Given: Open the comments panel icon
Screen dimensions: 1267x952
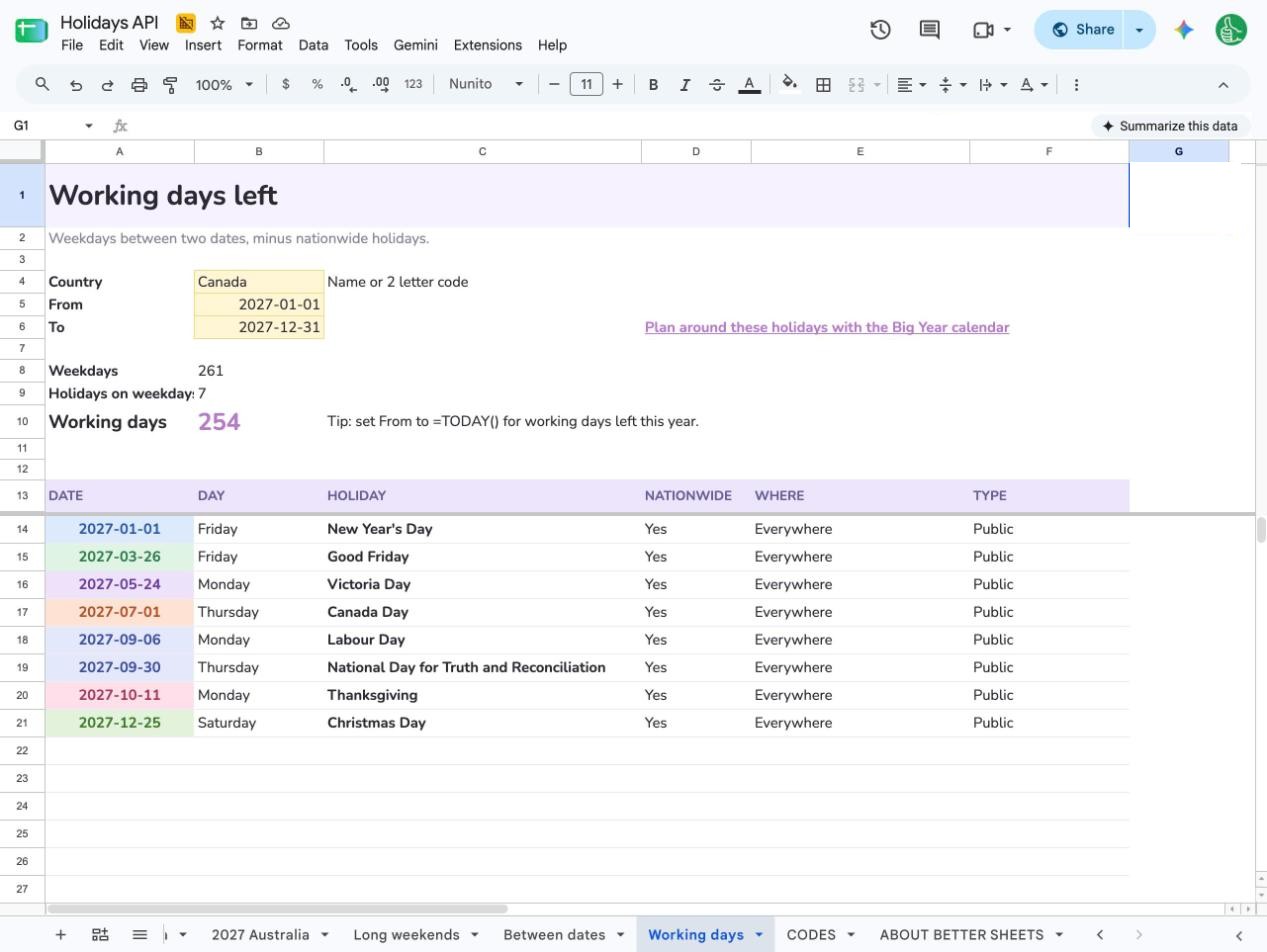Looking at the screenshot, I should point(930,30).
